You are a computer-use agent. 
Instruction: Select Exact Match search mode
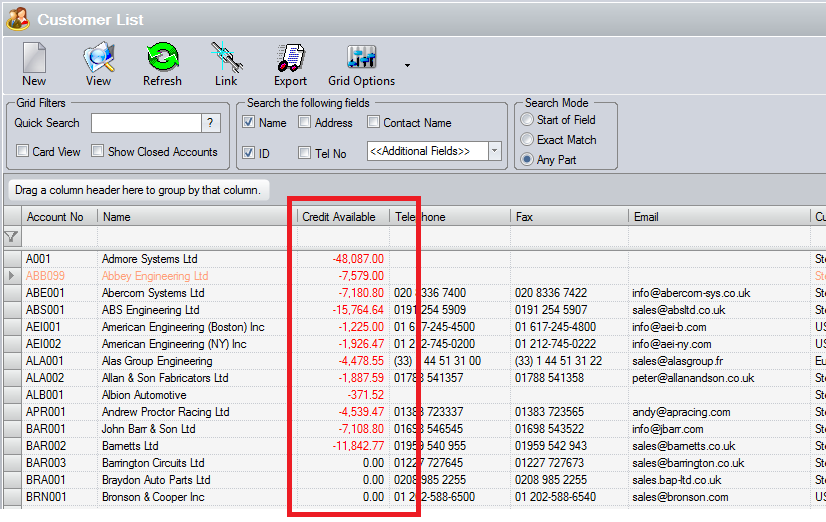pos(527,140)
